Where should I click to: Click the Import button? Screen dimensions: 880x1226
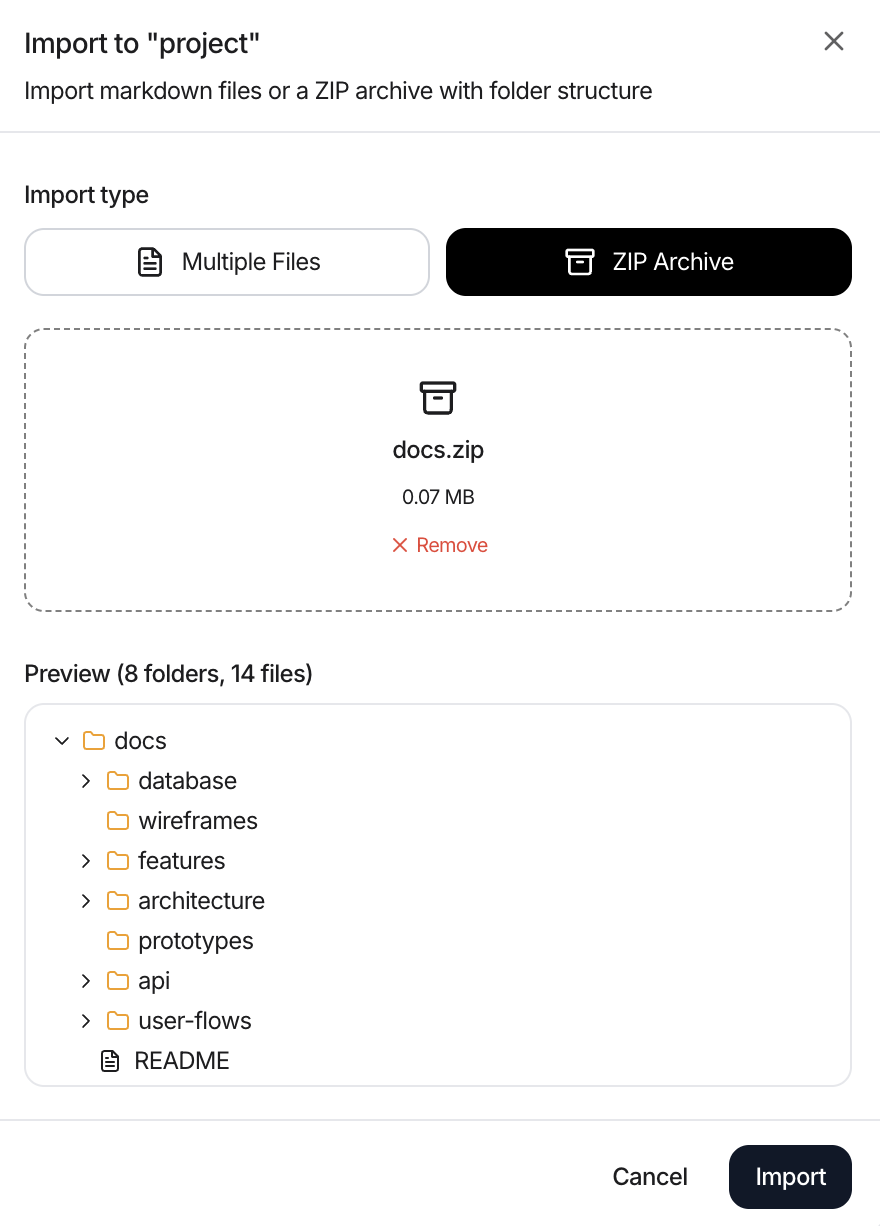click(790, 1176)
